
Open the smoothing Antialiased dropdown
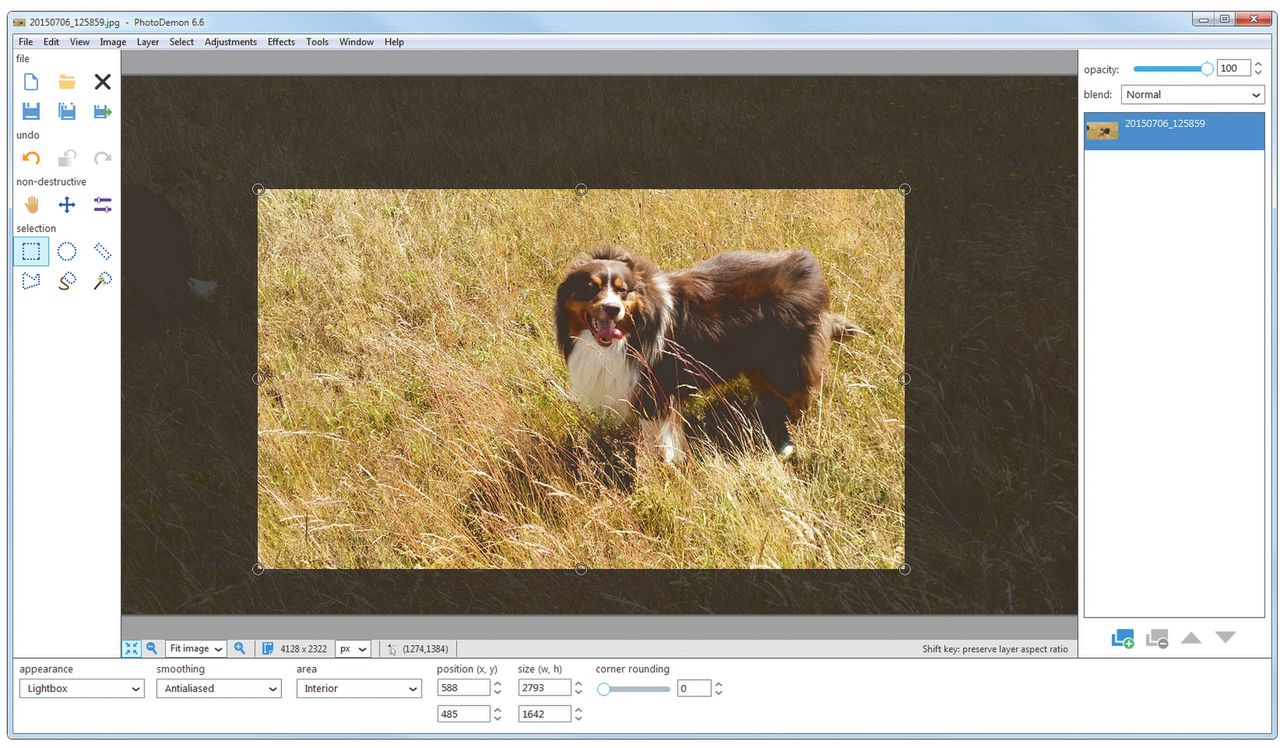[218, 688]
